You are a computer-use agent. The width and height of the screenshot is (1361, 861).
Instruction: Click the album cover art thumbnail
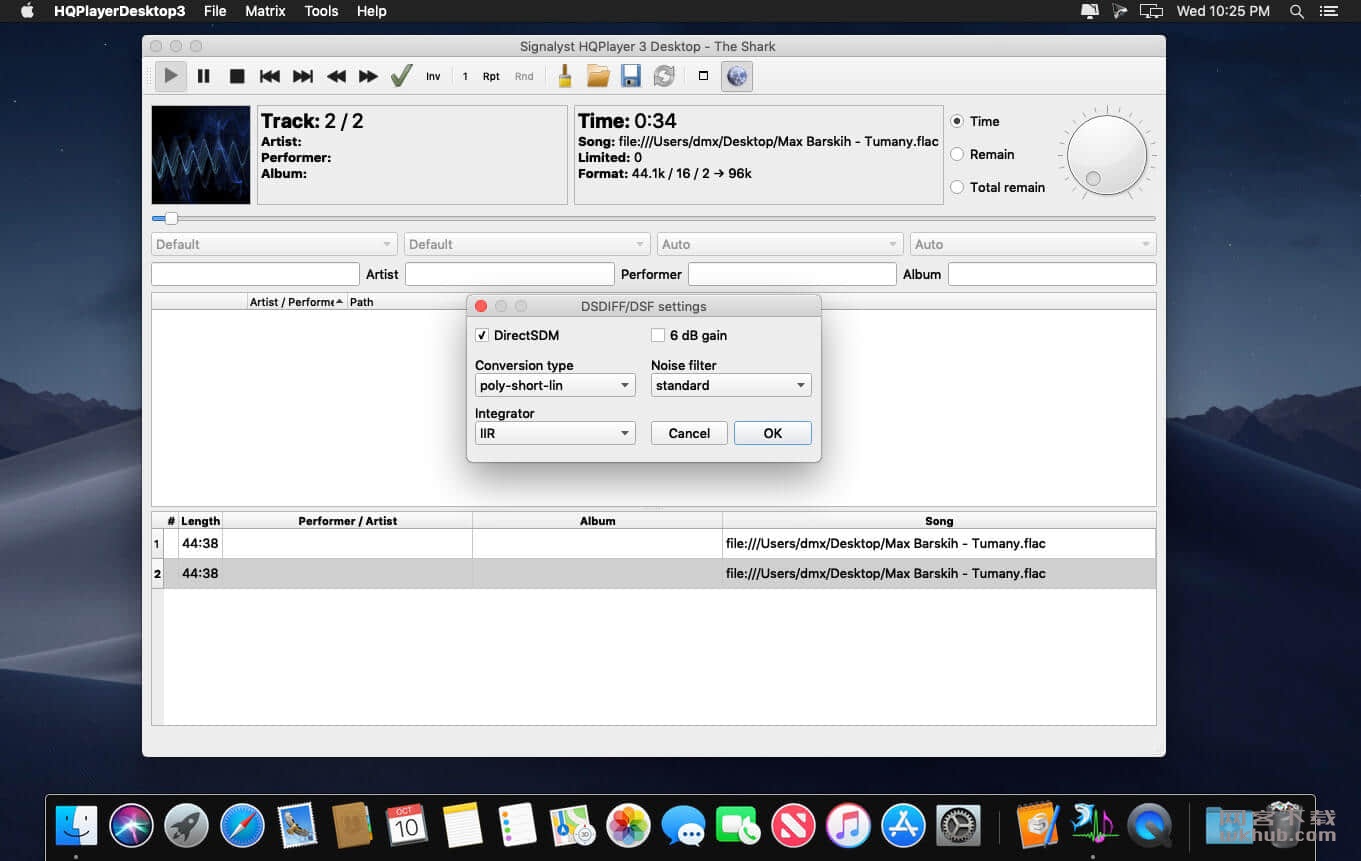pos(201,155)
